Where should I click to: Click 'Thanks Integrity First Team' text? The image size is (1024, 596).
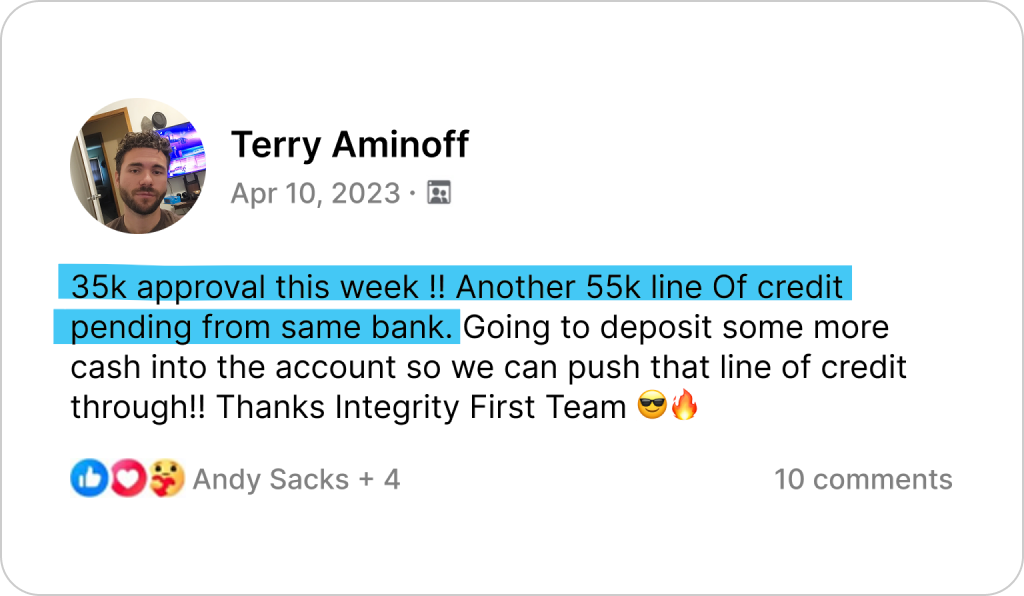pos(421,407)
